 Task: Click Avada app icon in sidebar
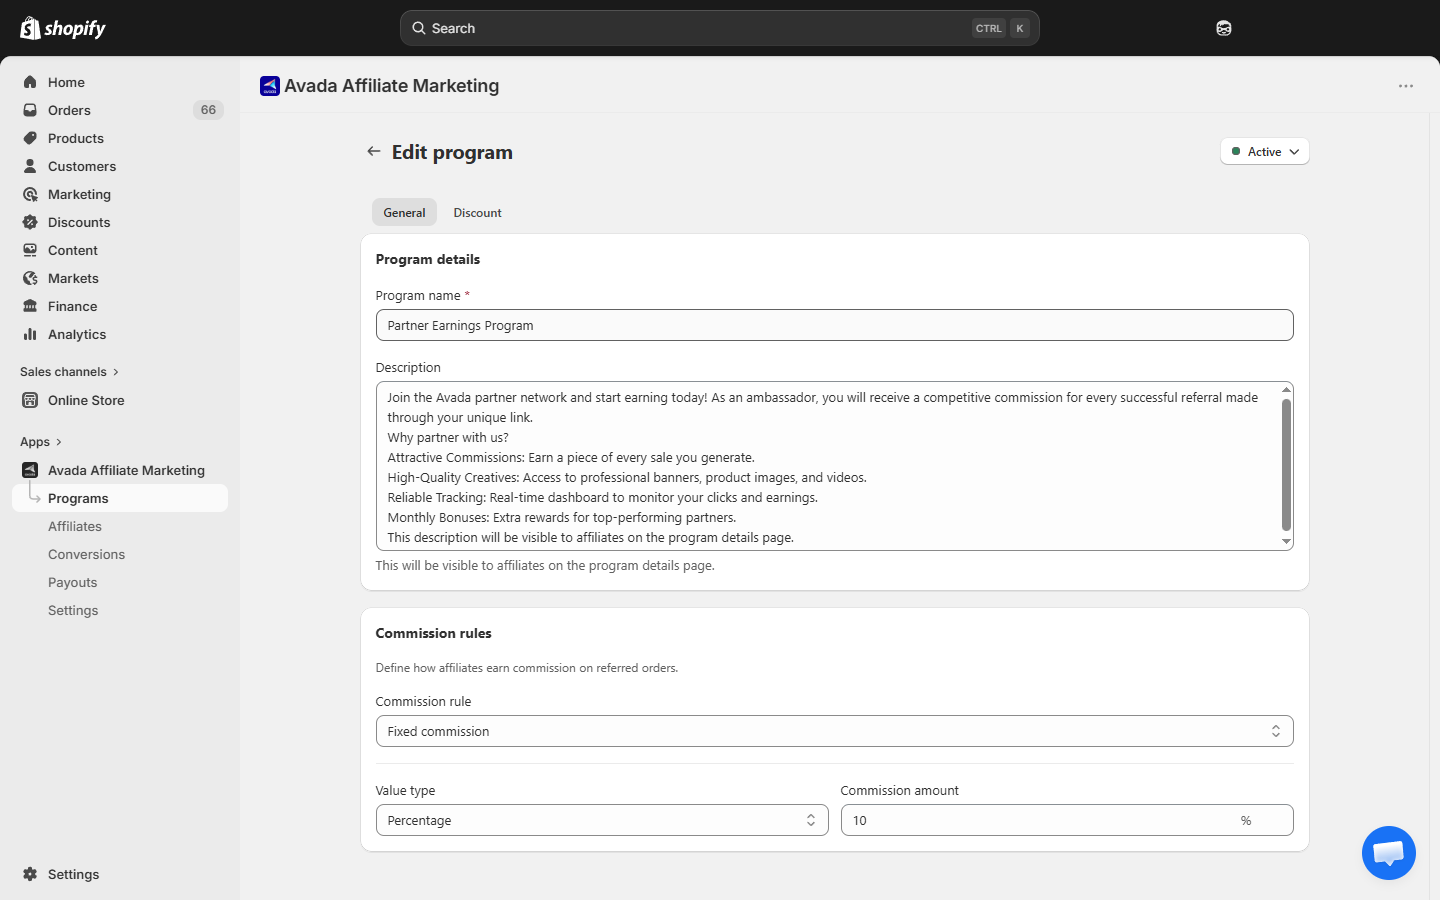pyautogui.click(x=30, y=470)
